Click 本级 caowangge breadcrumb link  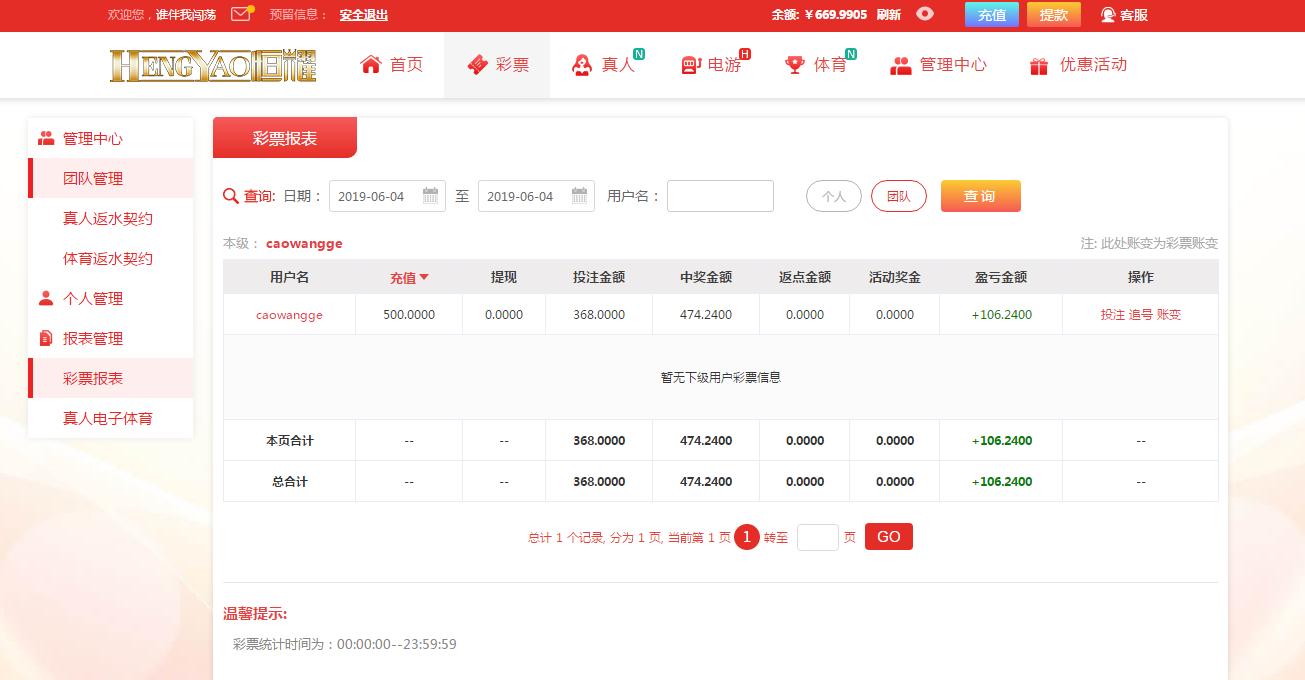304,243
